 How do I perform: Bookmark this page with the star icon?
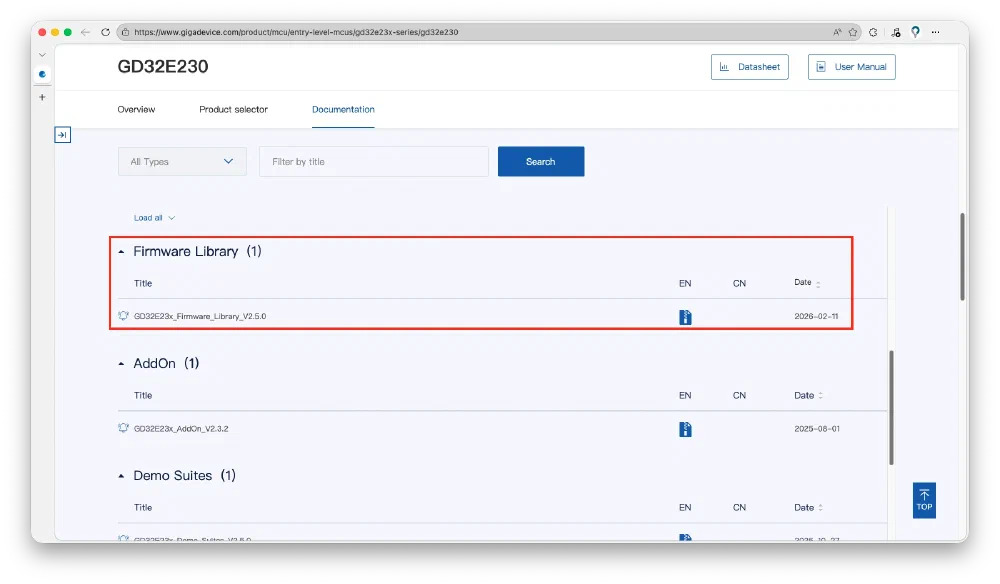pos(853,32)
